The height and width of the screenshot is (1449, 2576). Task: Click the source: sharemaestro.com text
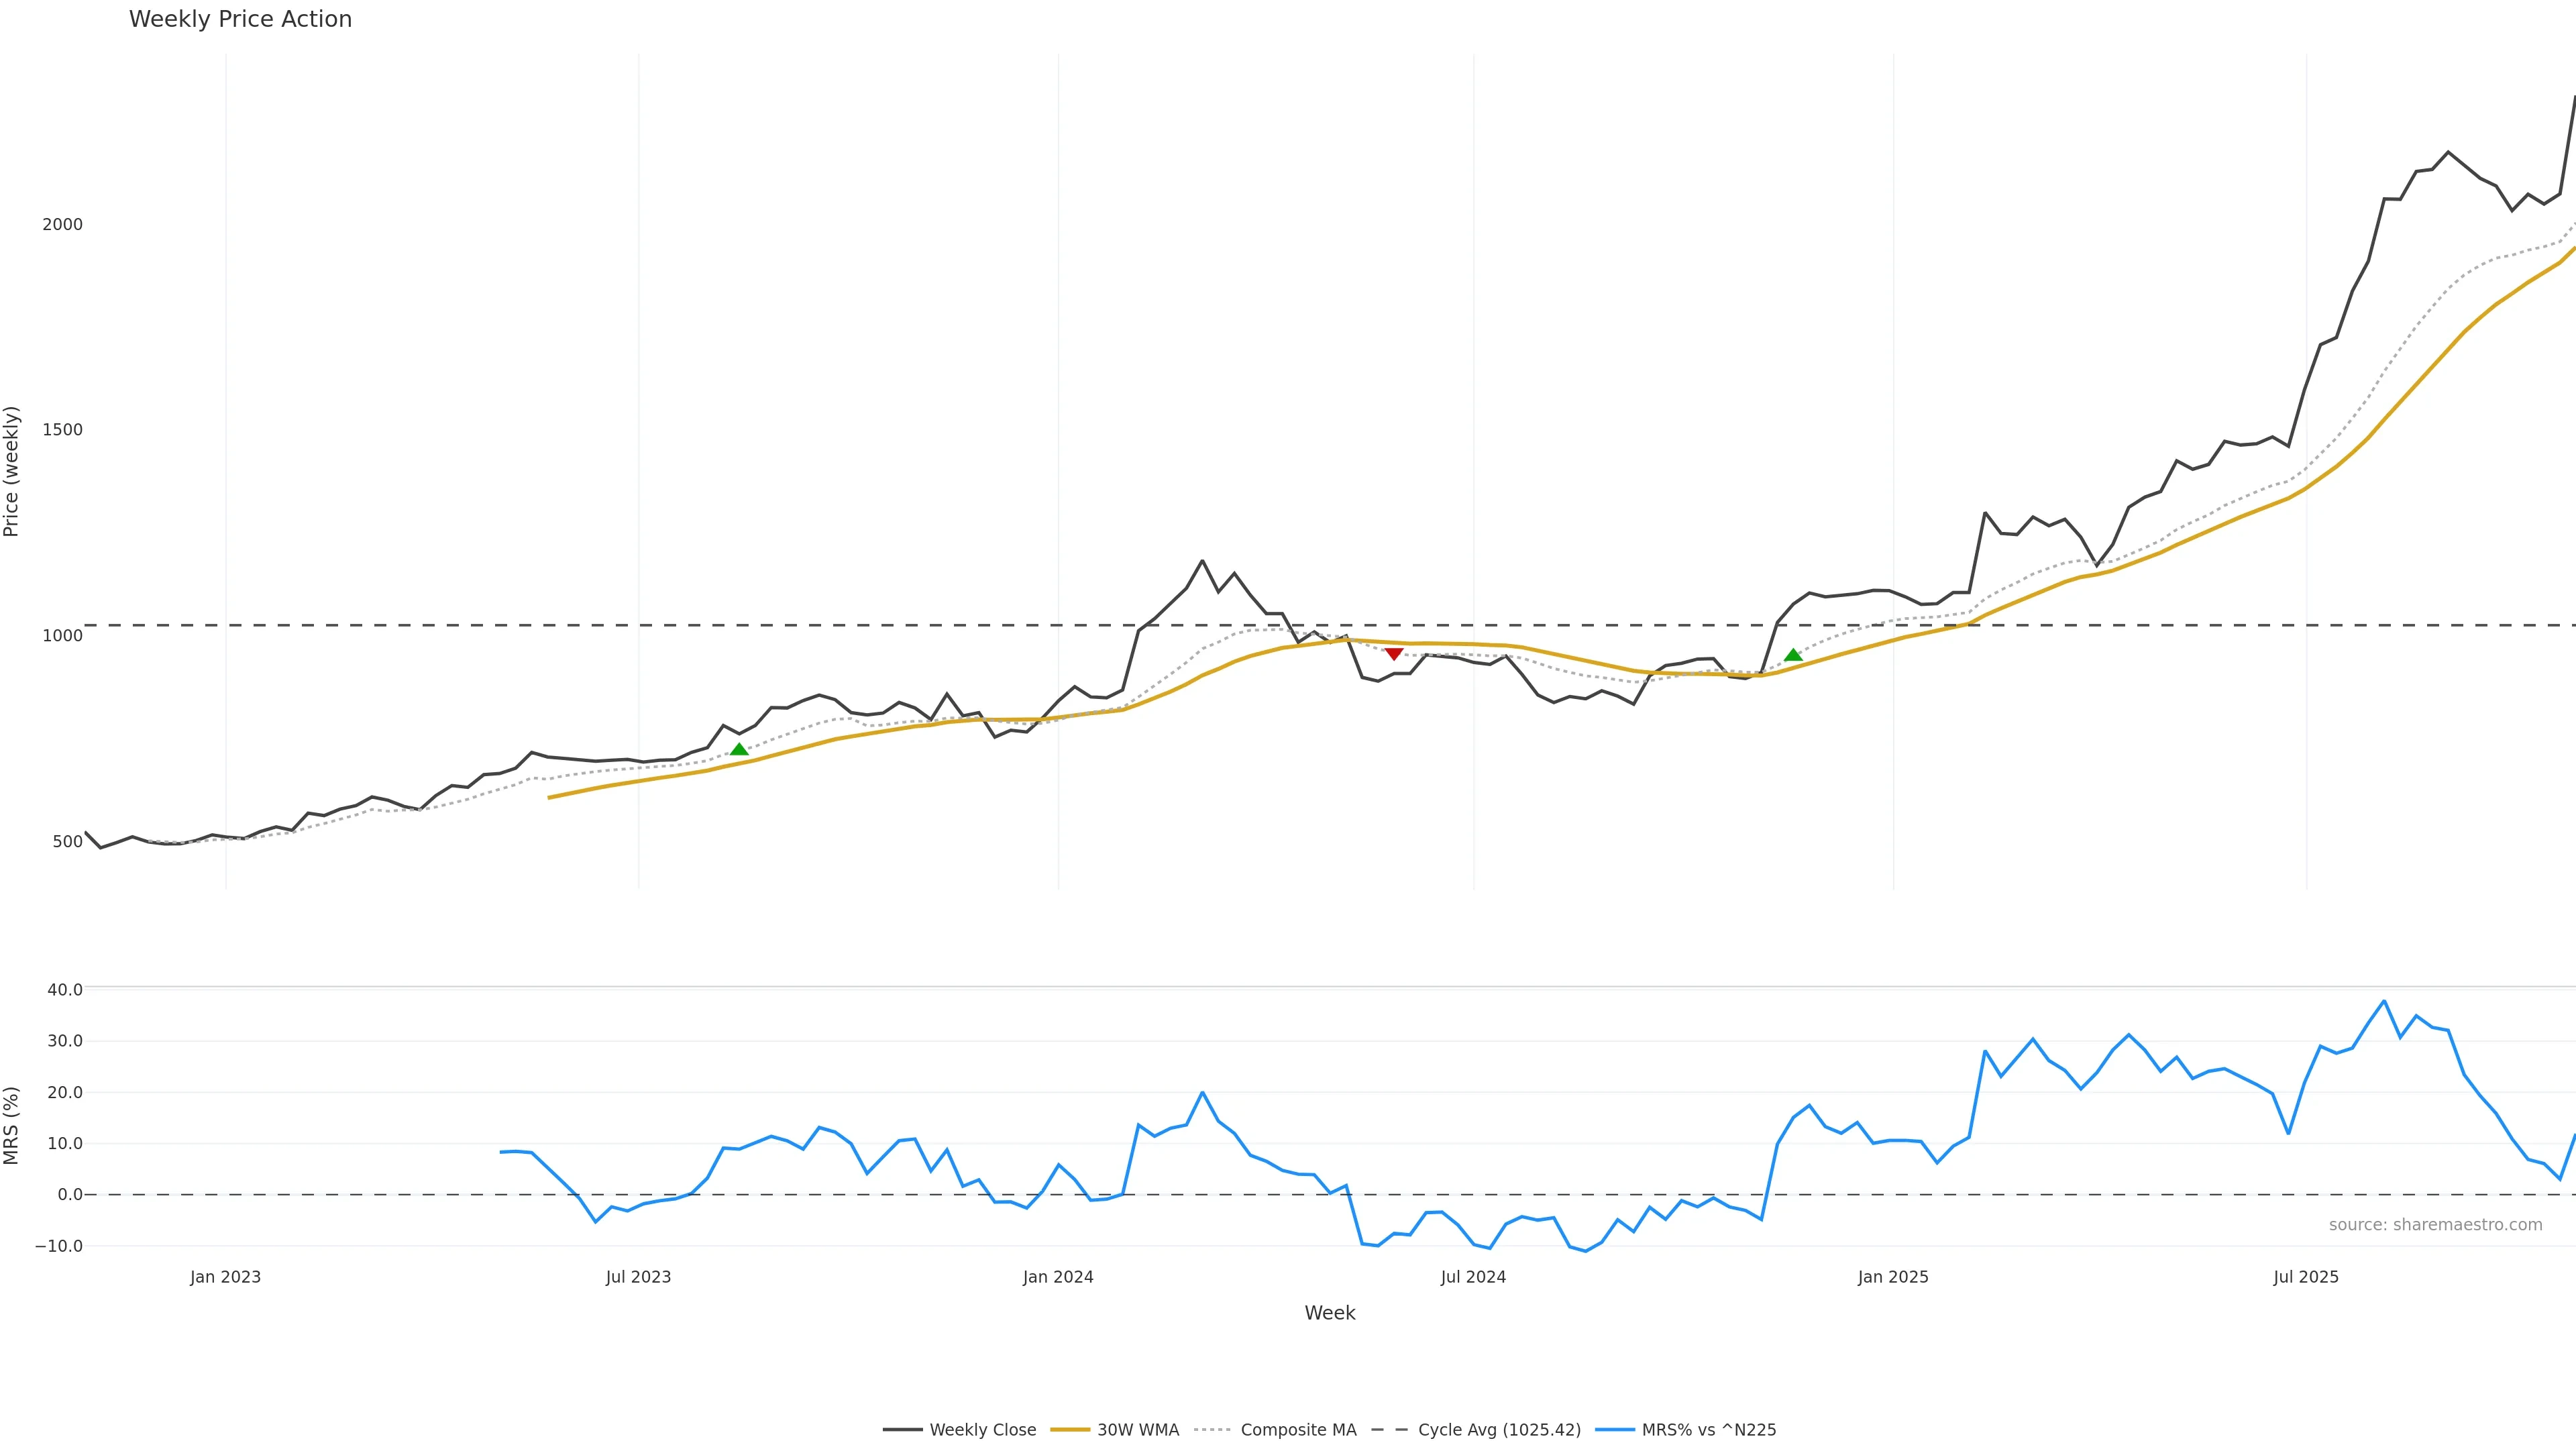2435,1225
